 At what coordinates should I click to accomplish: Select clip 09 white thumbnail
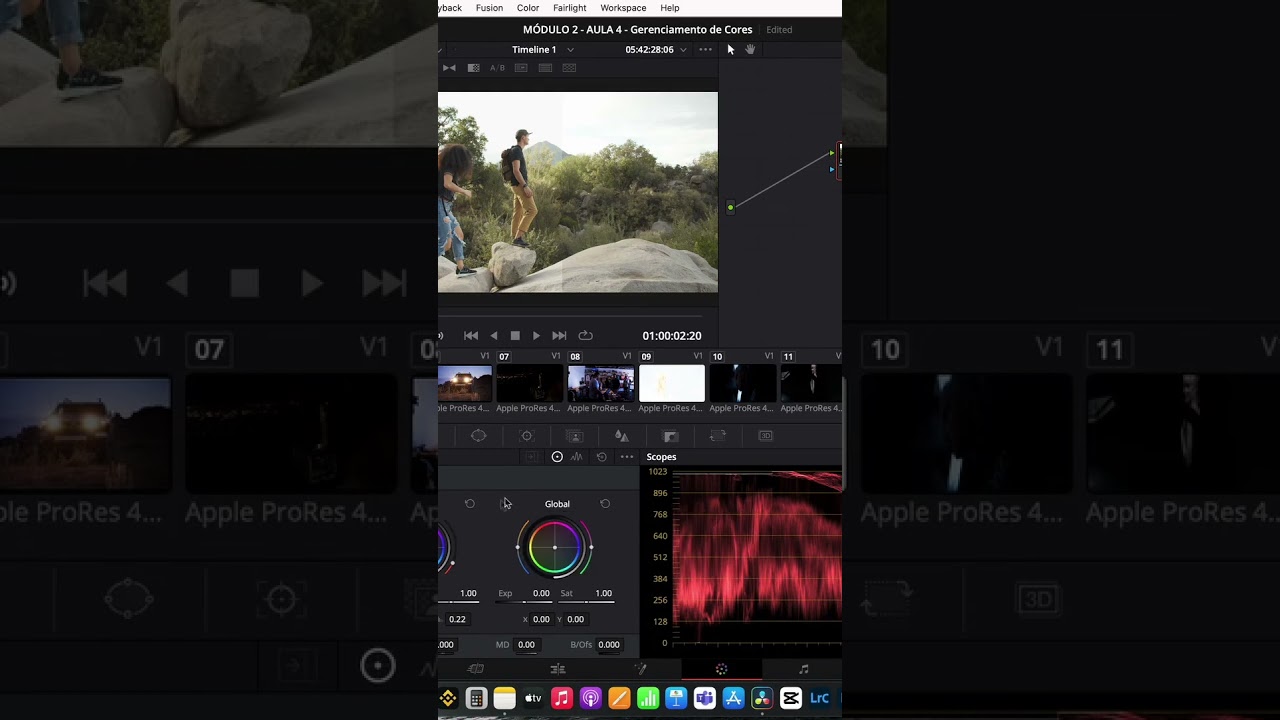point(672,384)
